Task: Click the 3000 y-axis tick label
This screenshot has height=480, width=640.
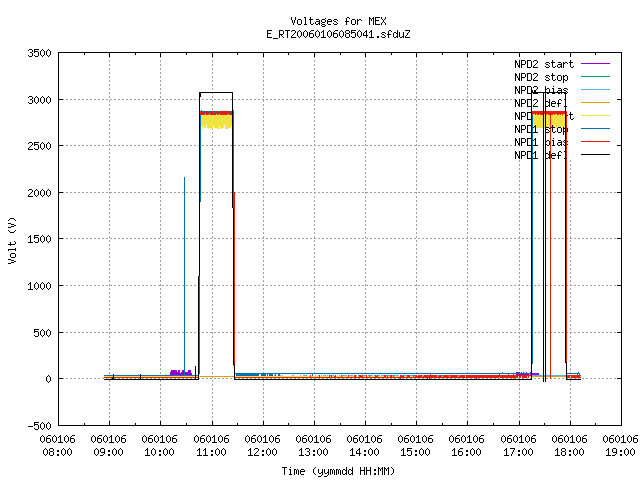Action: tap(39, 100)
